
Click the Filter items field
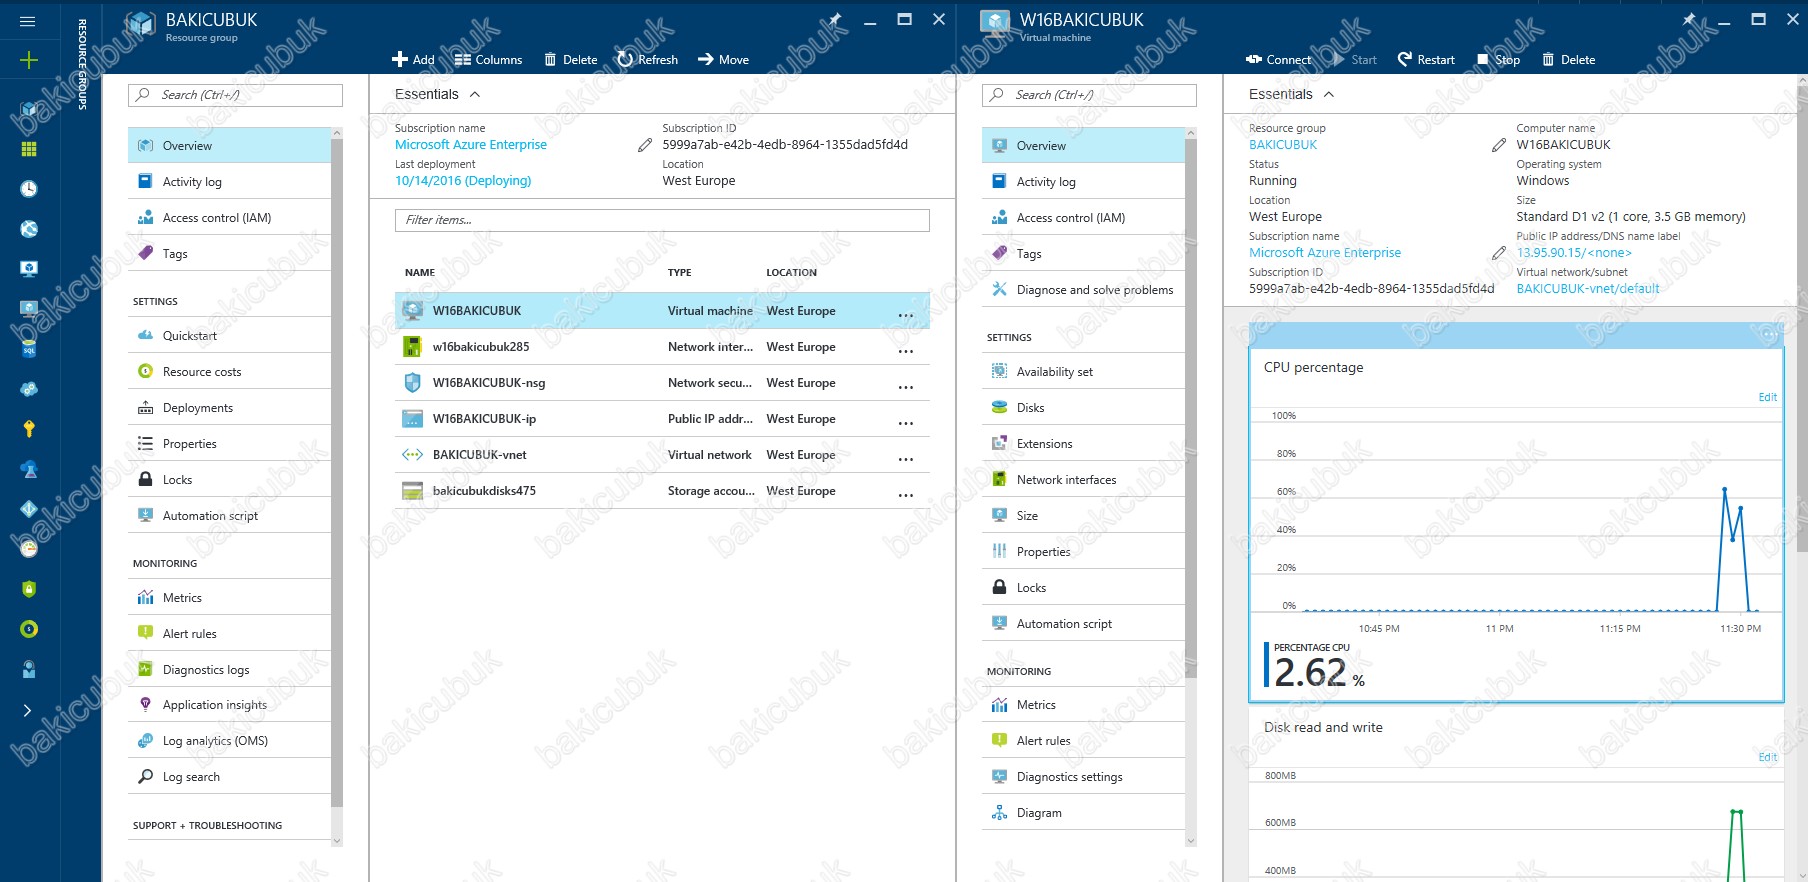click(x=662, y=220)
